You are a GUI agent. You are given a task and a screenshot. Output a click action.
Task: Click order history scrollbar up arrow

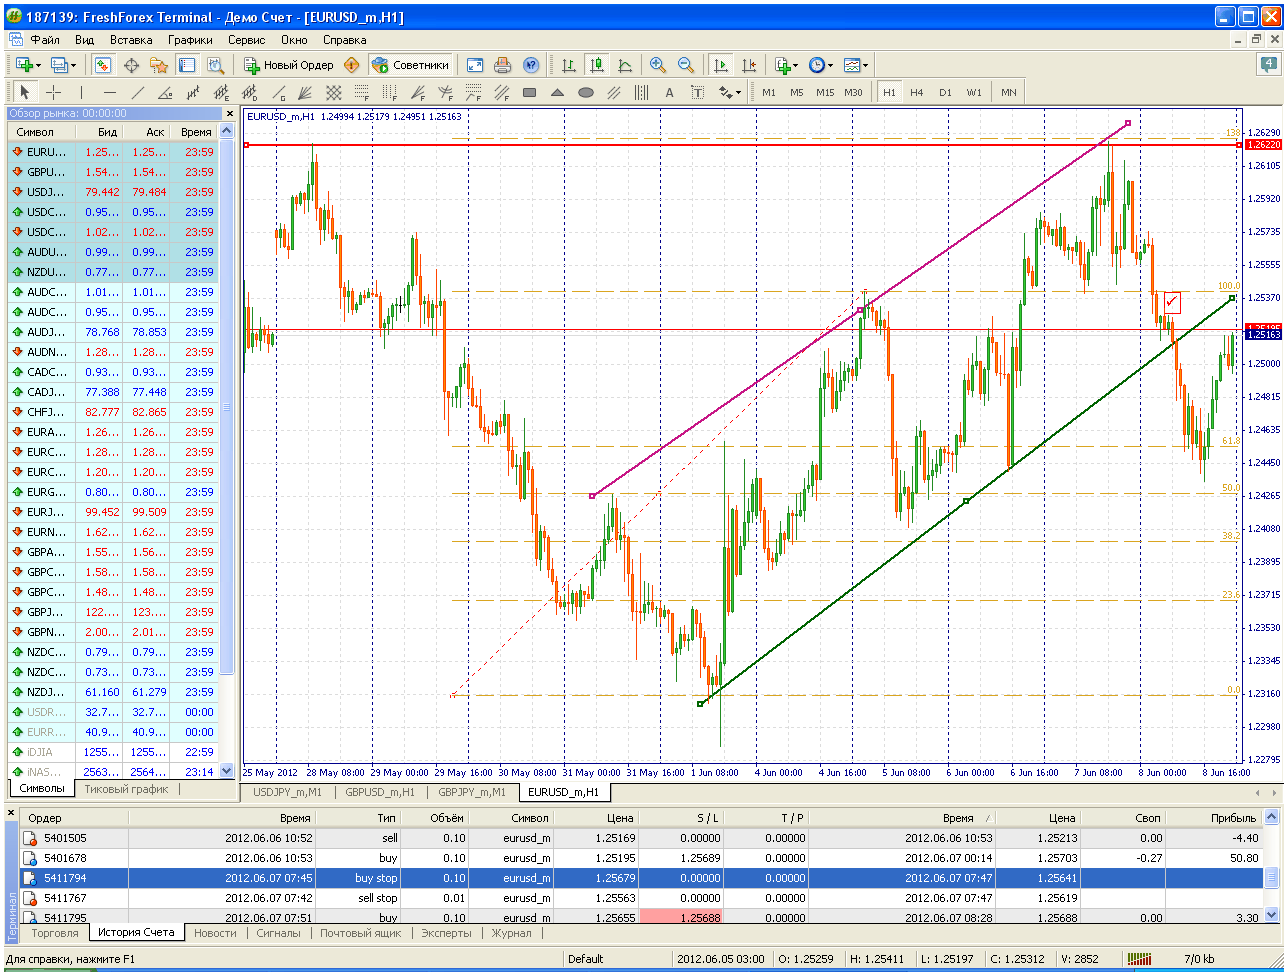(1272, 817)
